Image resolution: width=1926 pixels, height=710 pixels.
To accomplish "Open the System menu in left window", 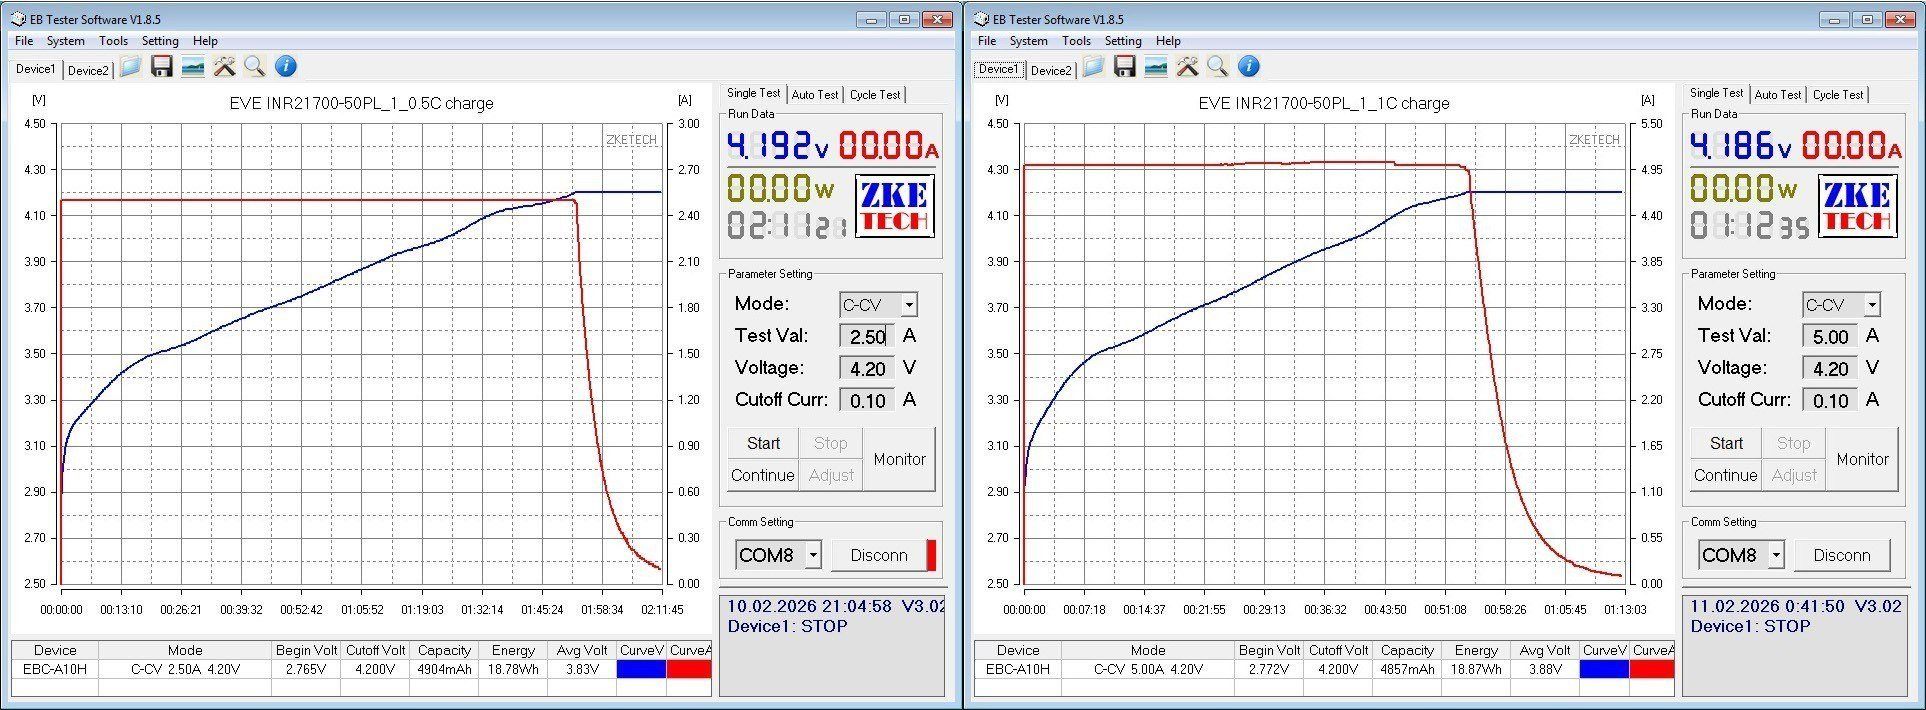I will coord(65,41).
